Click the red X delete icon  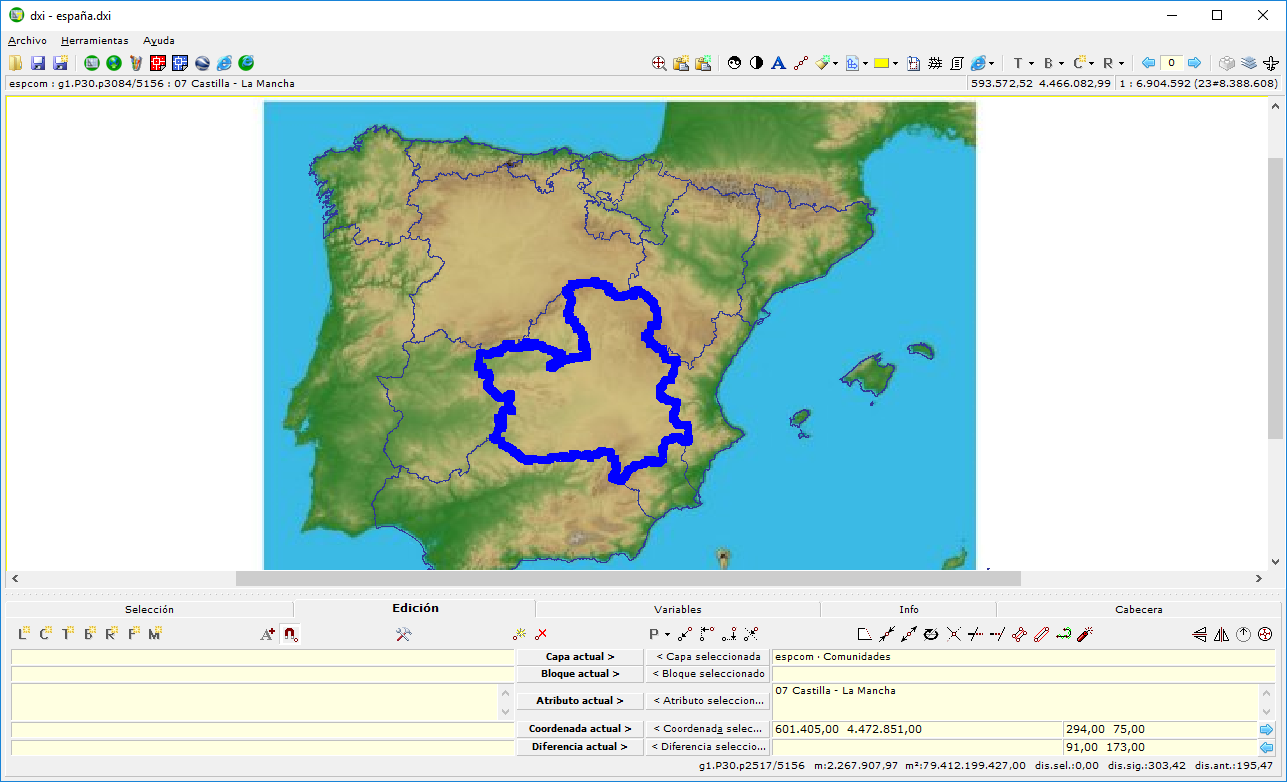(541, 634)
